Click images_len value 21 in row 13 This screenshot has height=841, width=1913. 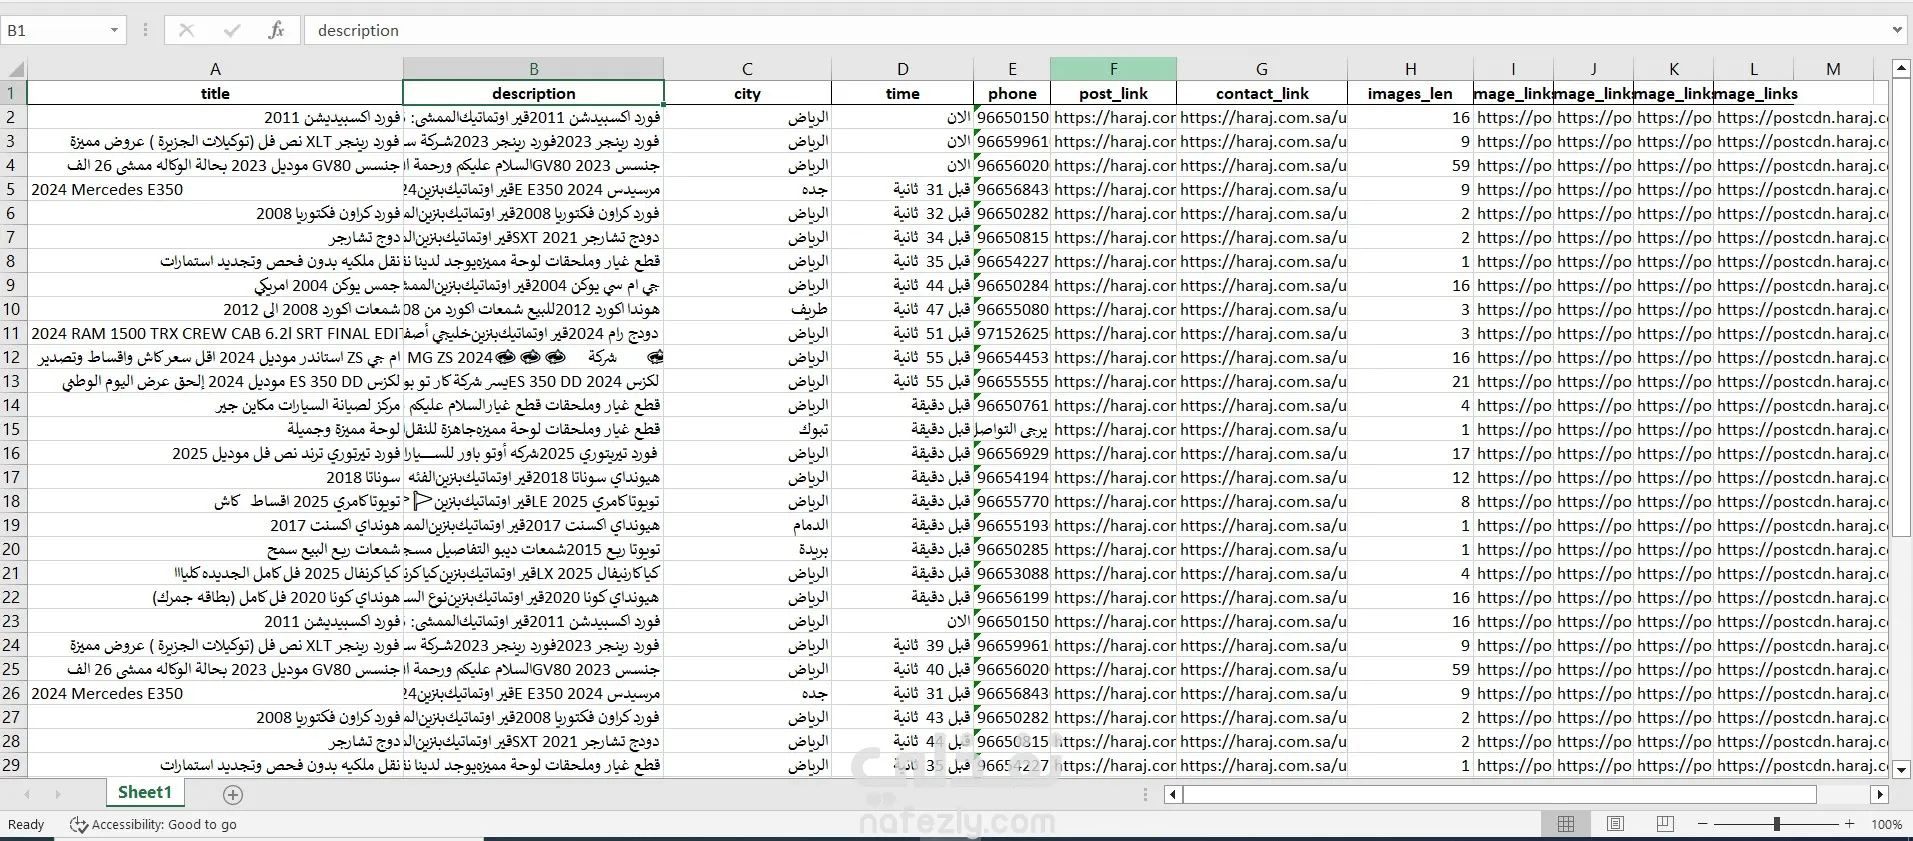point(1410,381)
